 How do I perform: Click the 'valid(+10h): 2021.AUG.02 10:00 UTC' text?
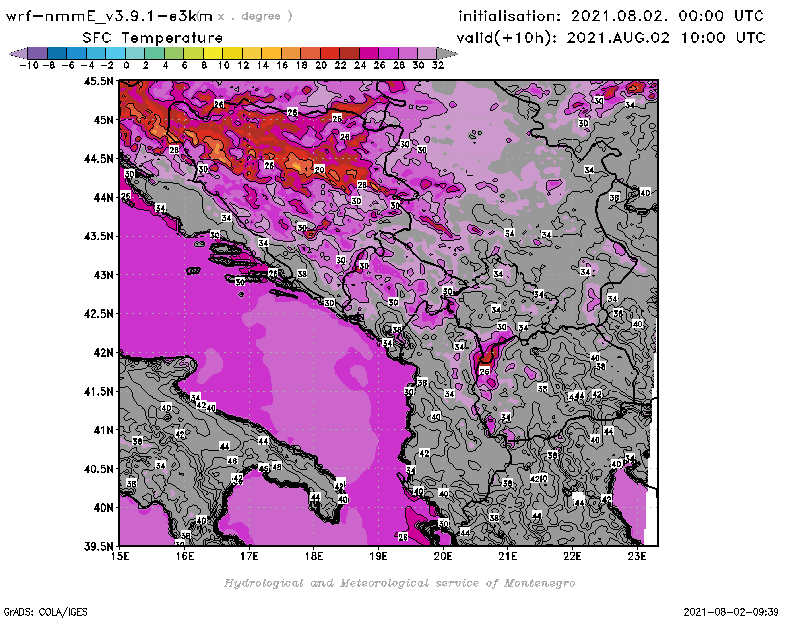coord(611,38)
